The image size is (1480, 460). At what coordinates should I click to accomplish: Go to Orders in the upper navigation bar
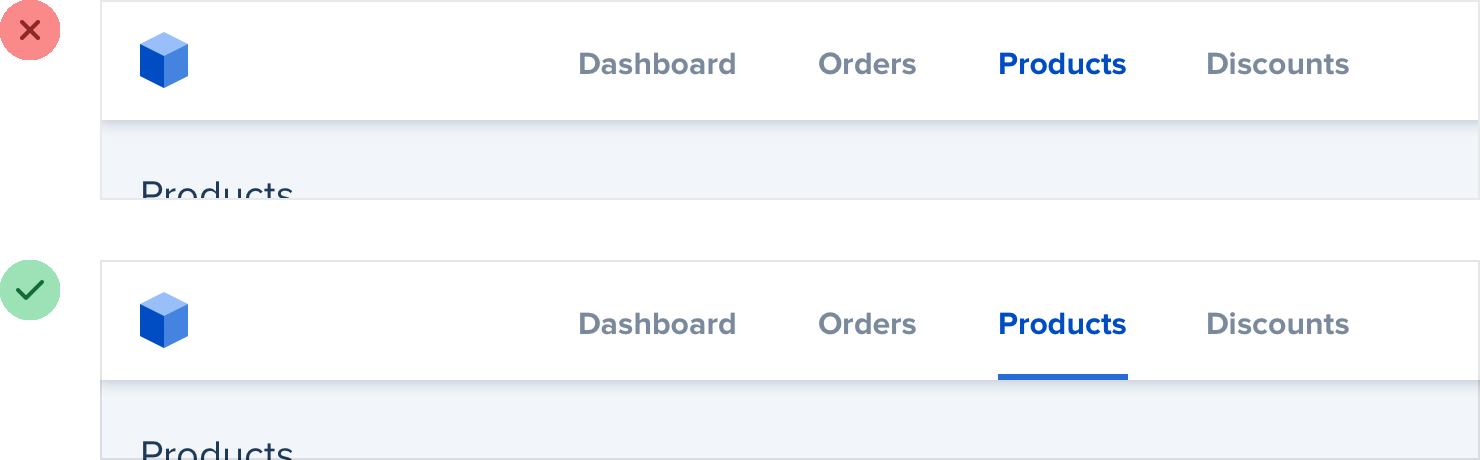(x=867, y=64)
